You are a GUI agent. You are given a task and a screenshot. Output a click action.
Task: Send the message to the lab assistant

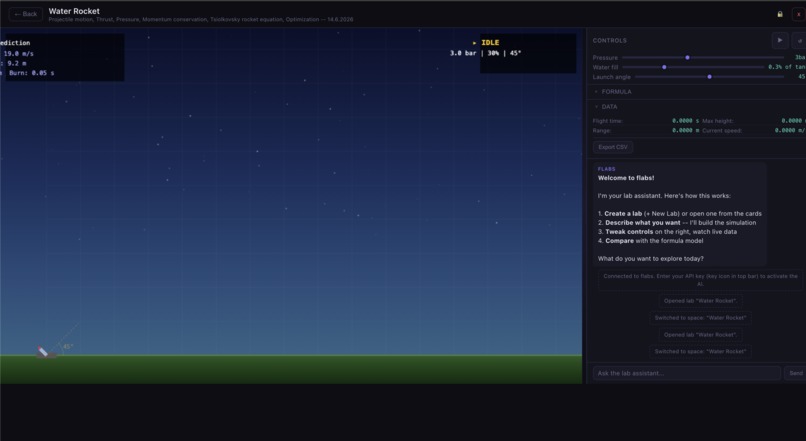pos(795,373)
